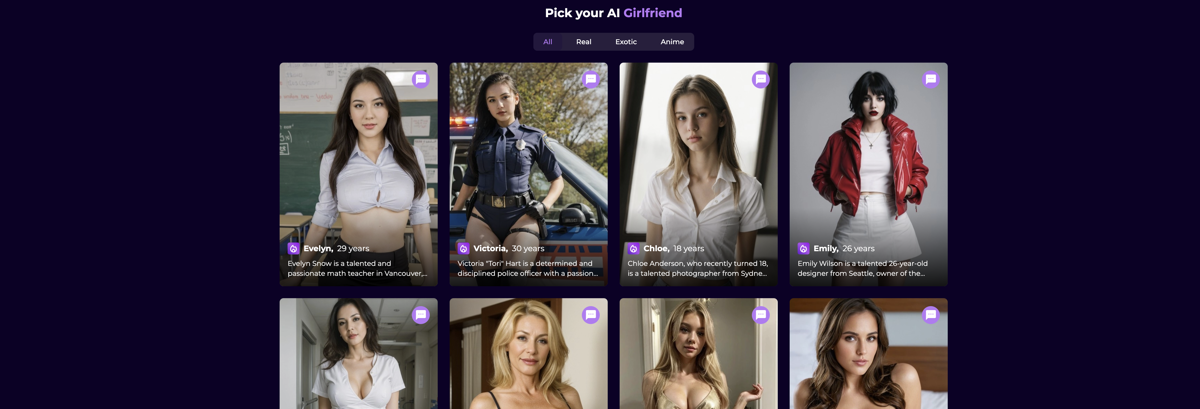
Task: Open chat icon on Evelyn's card
Action: [421, 79]
